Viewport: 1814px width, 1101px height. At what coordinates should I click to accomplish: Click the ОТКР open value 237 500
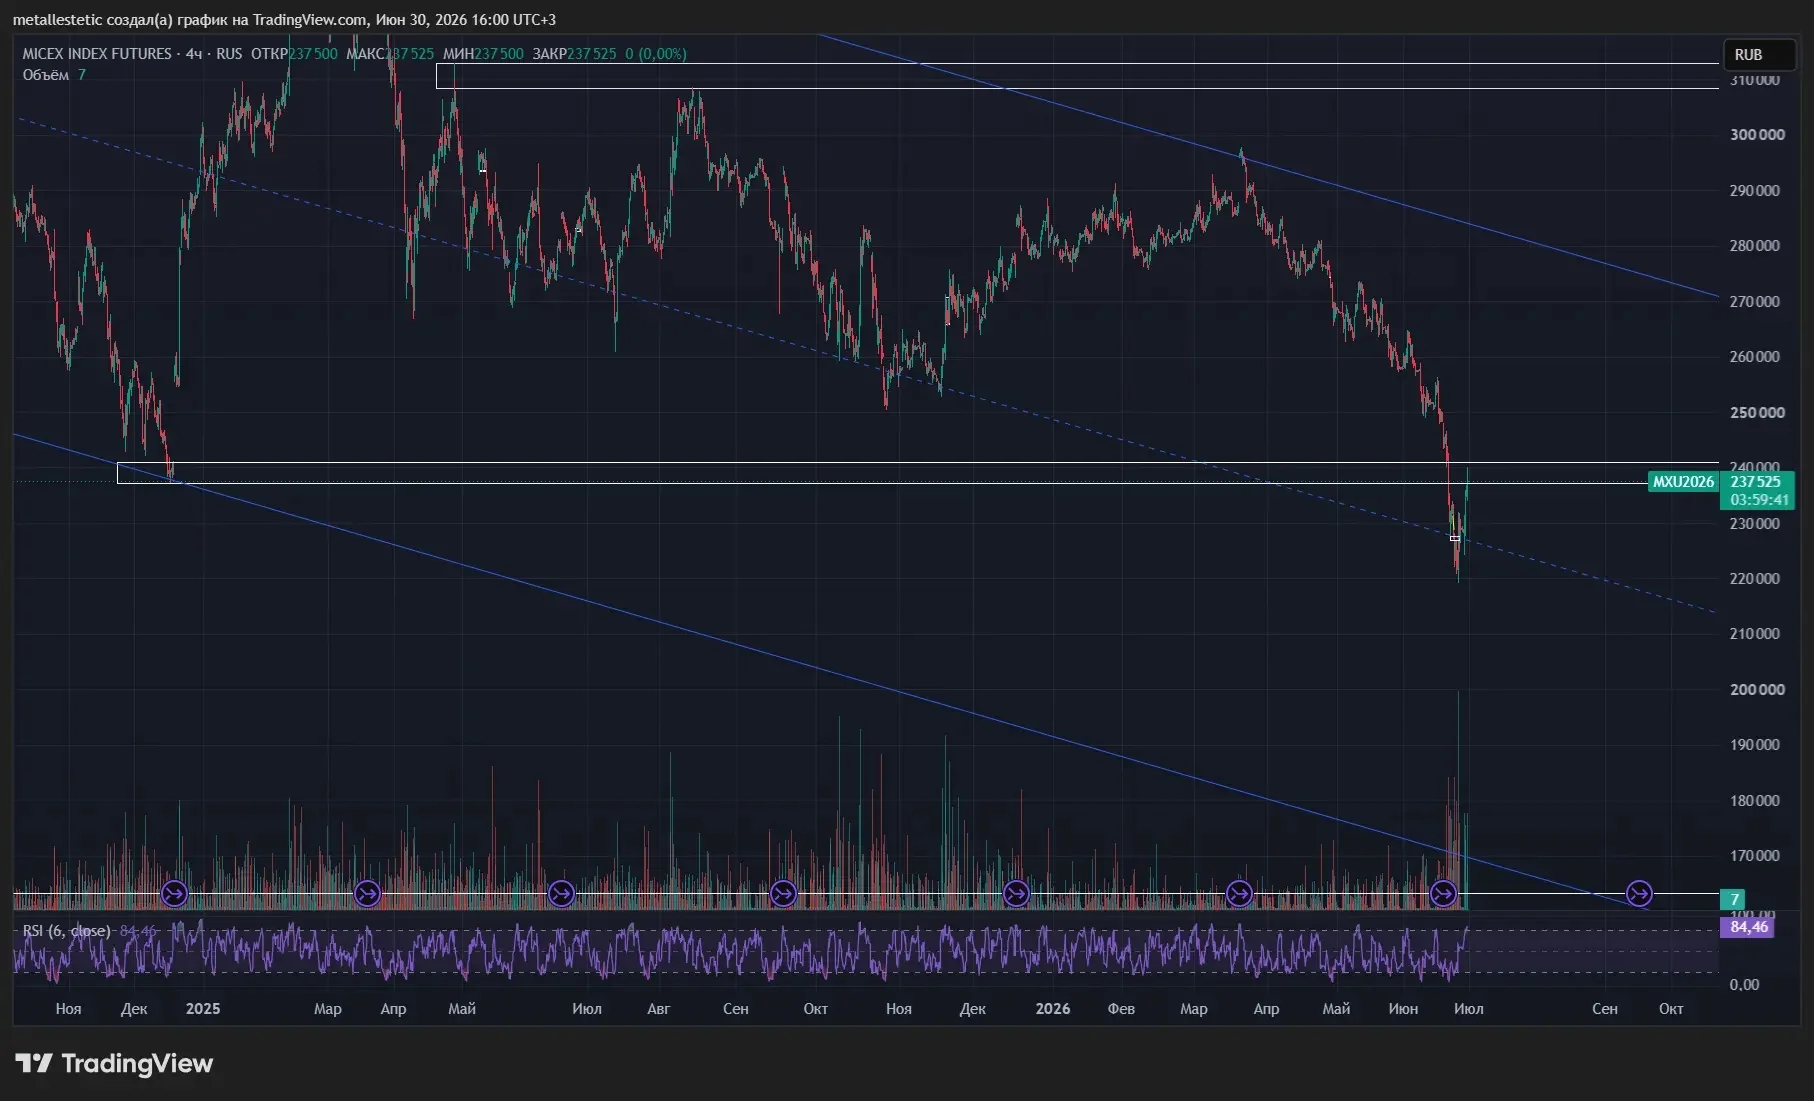coord(313,54)
